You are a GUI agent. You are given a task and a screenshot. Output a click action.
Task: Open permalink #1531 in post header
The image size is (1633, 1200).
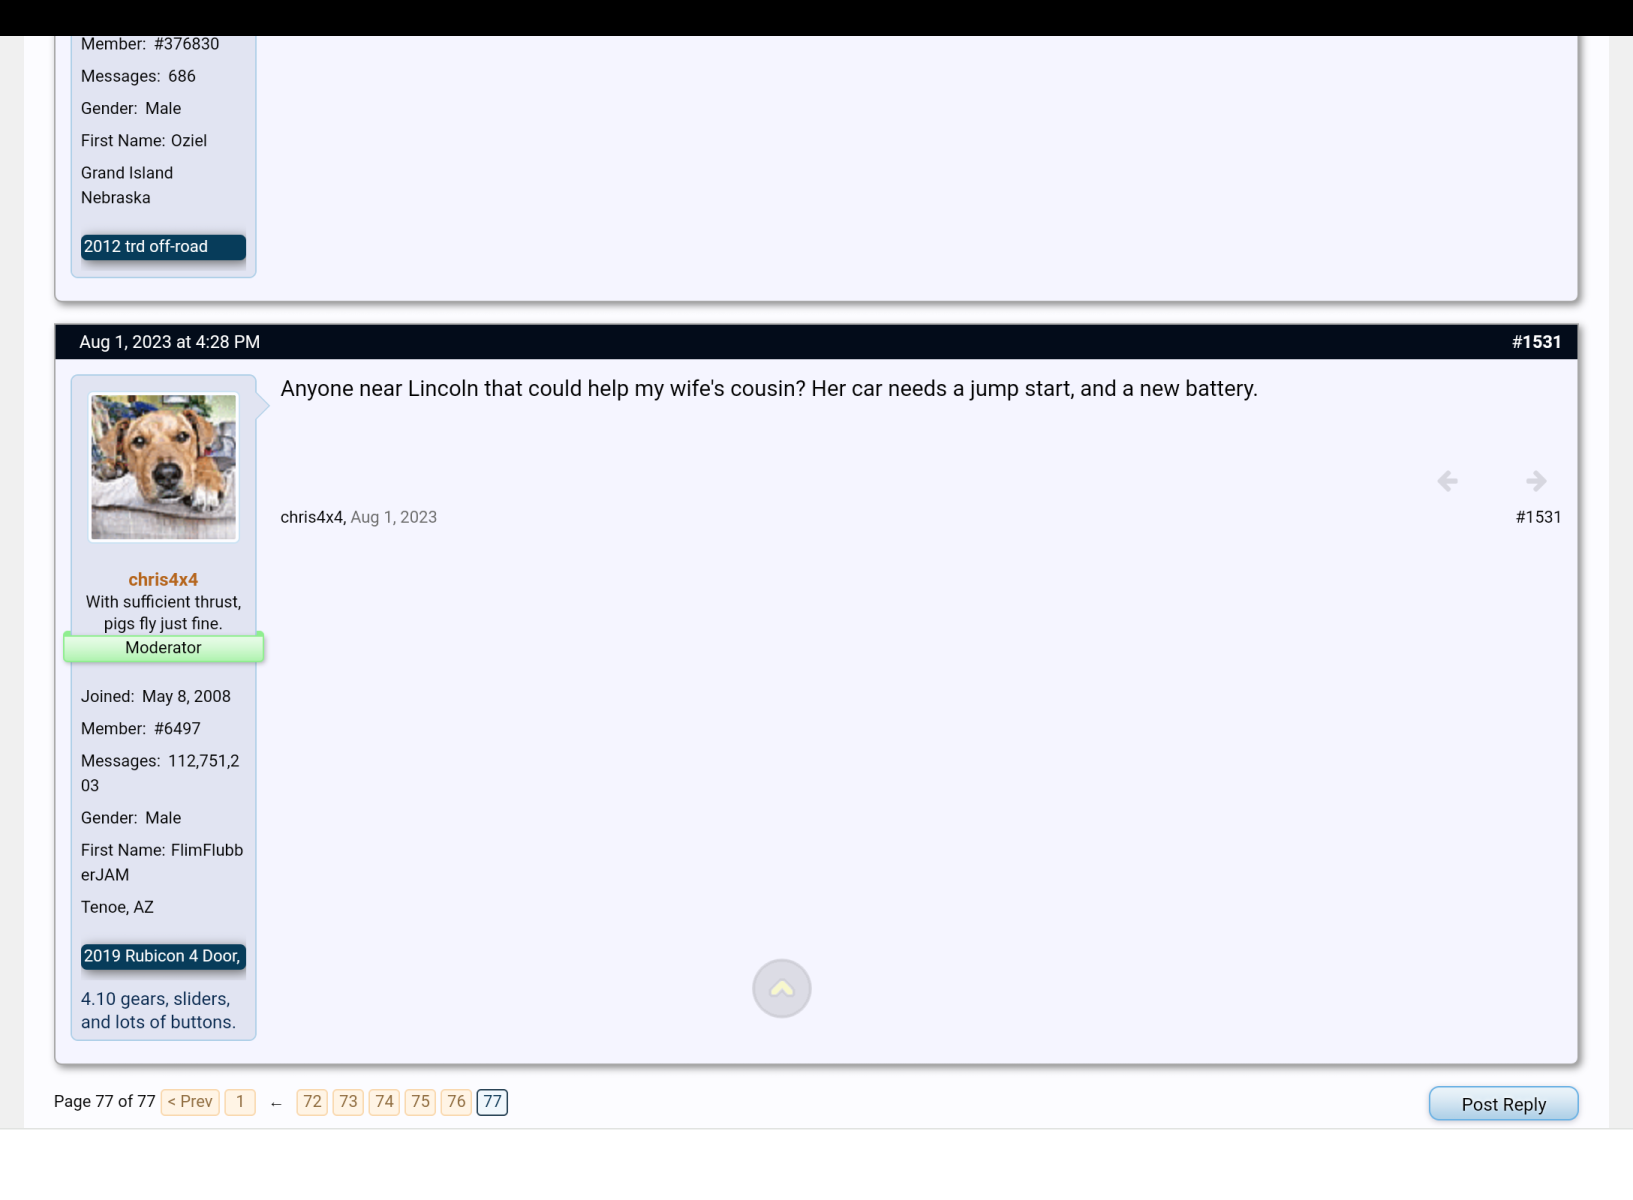[x=1536, y=342]
